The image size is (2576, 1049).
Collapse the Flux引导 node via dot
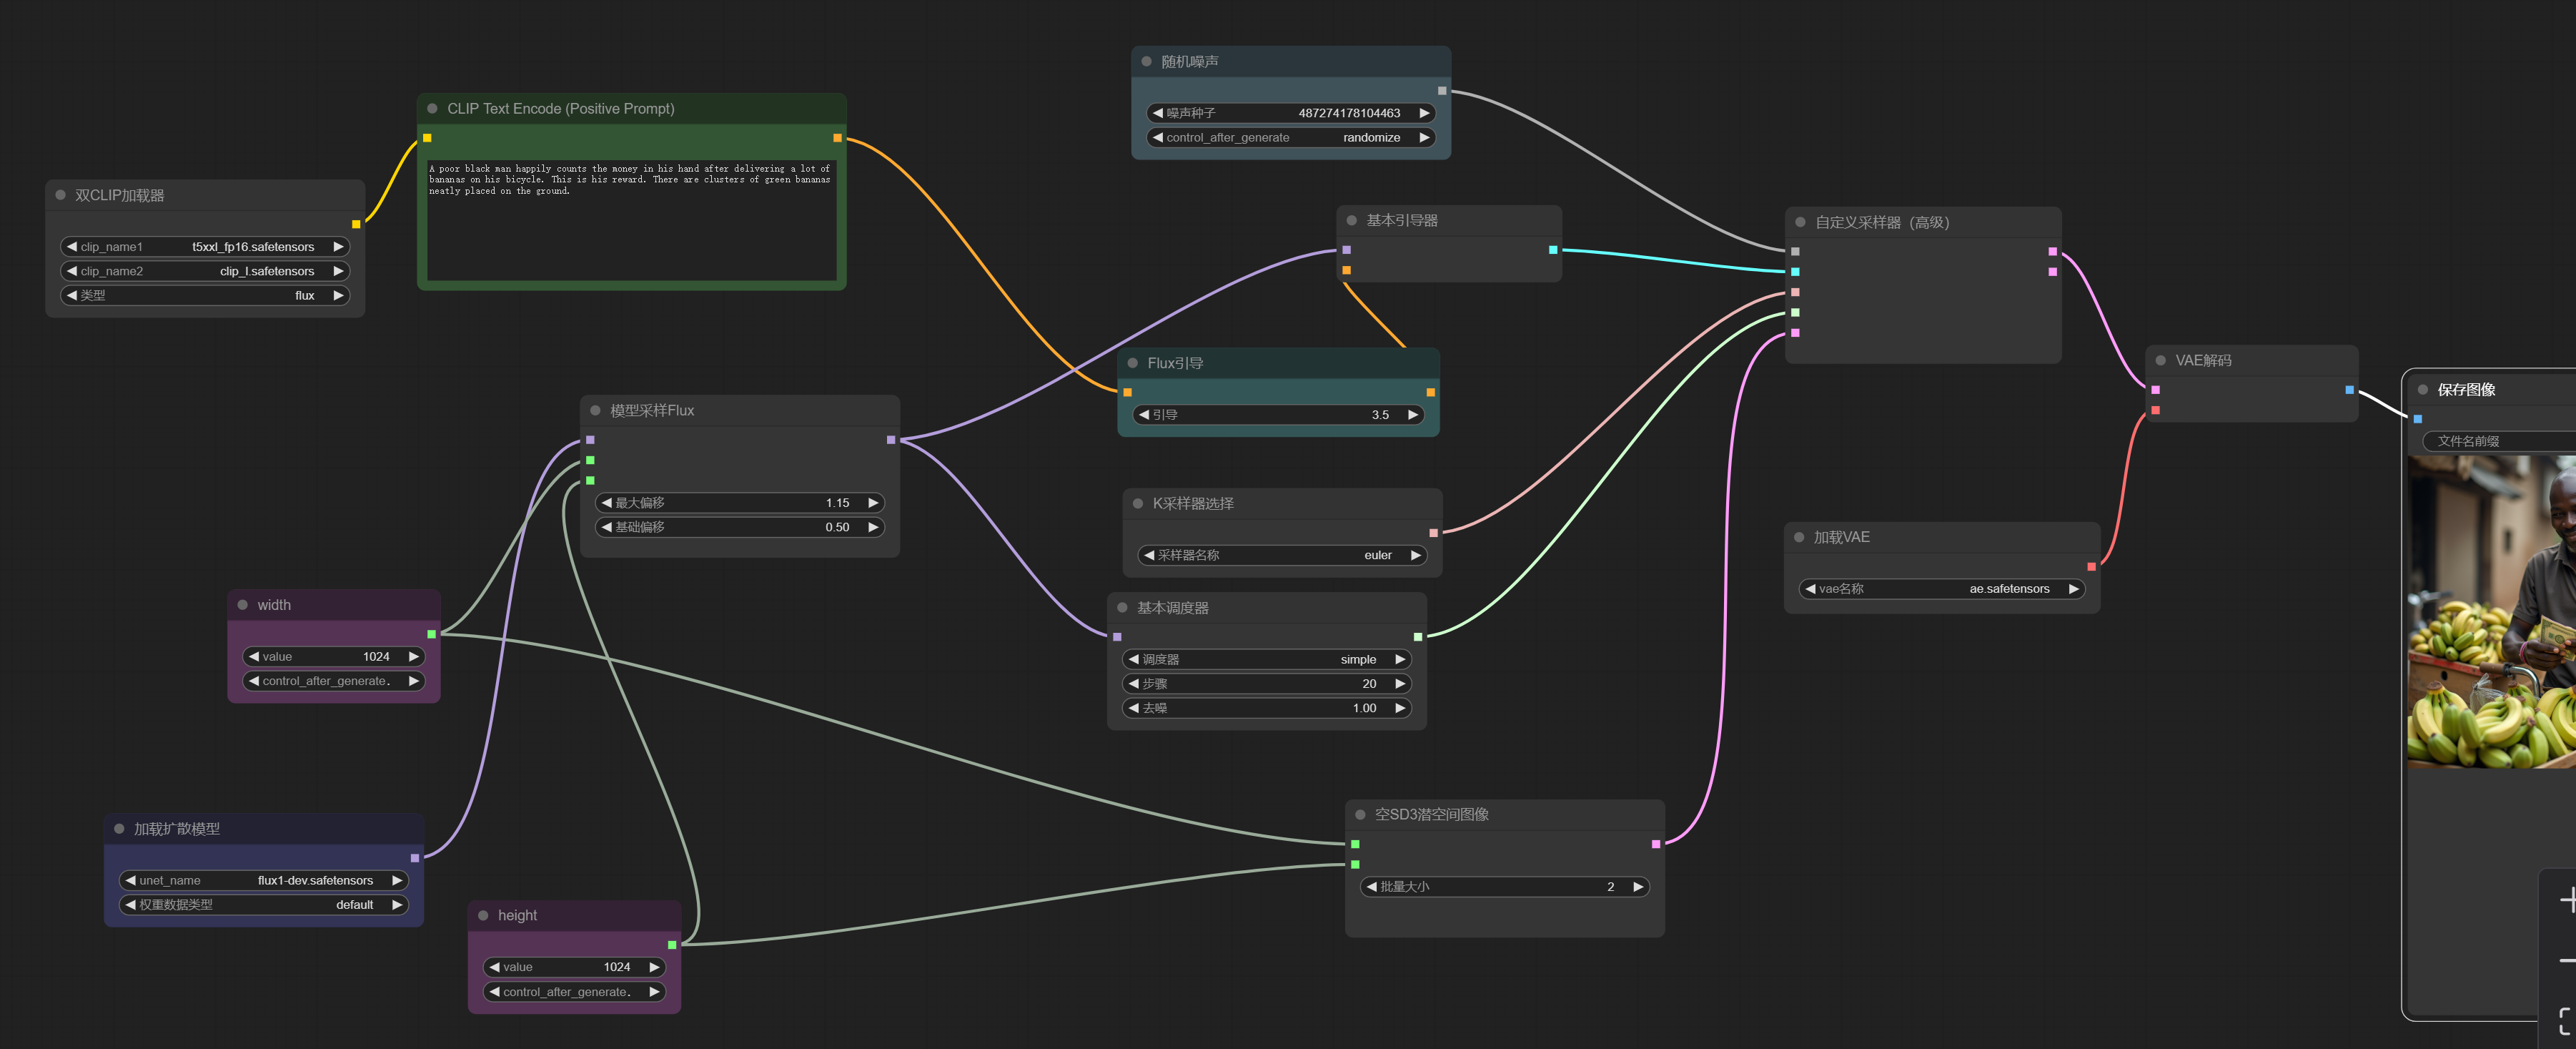click(1133, 363)
